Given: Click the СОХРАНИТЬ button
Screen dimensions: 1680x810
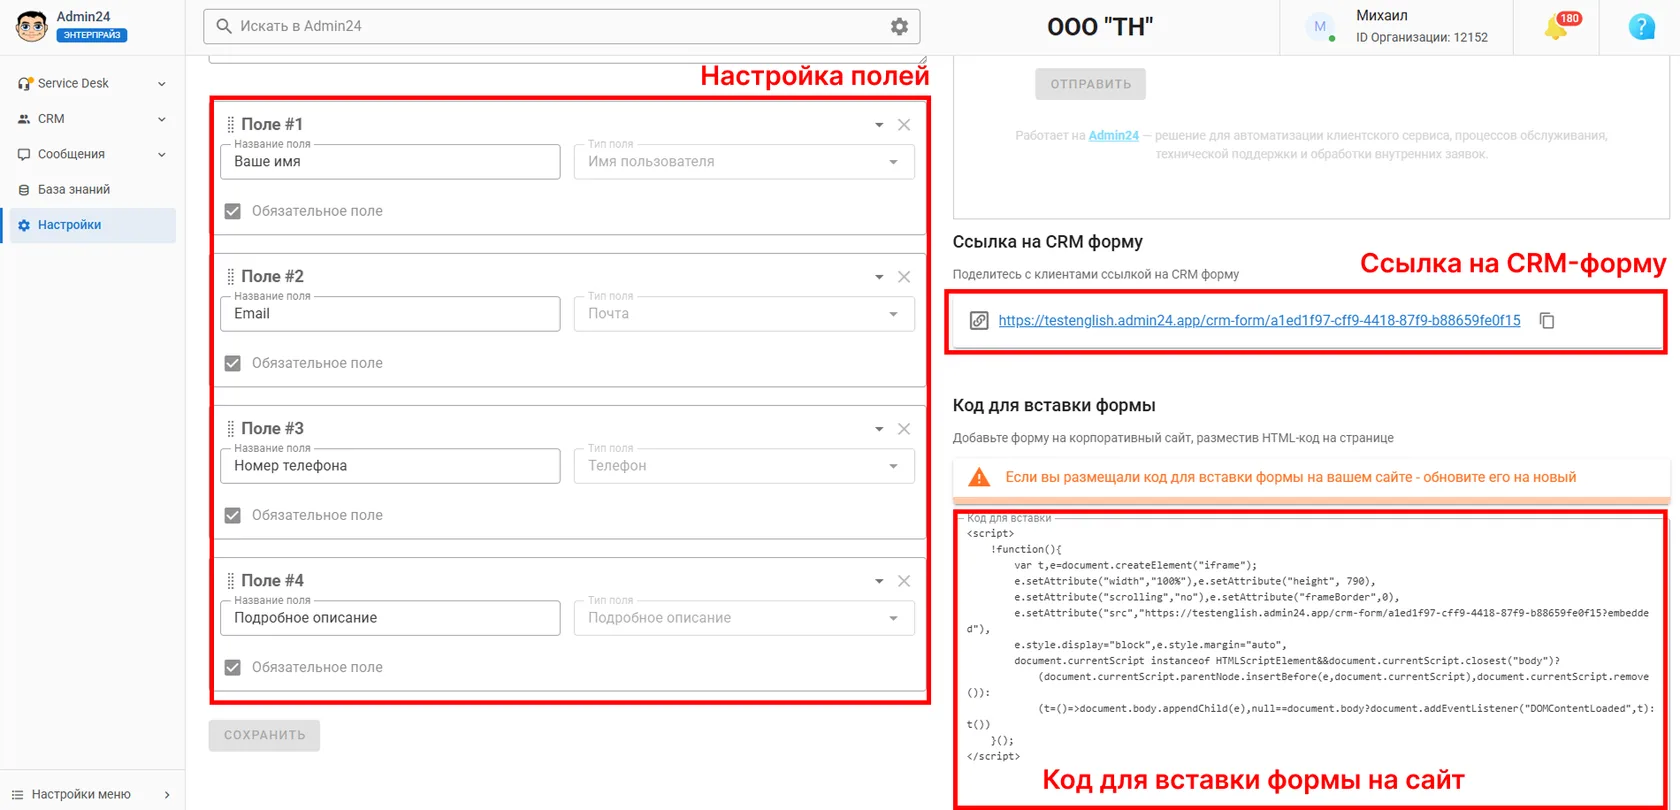Looking at the screenshot, I should point(265,735).
